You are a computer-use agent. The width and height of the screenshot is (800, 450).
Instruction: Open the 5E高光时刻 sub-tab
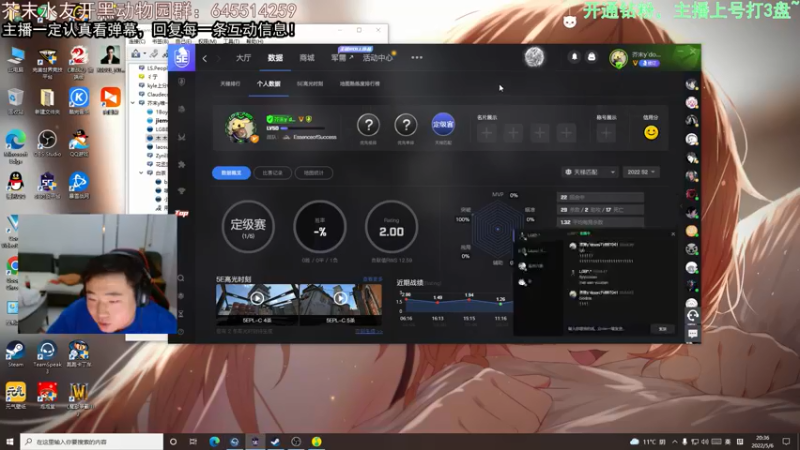click(x=310, y=84)
